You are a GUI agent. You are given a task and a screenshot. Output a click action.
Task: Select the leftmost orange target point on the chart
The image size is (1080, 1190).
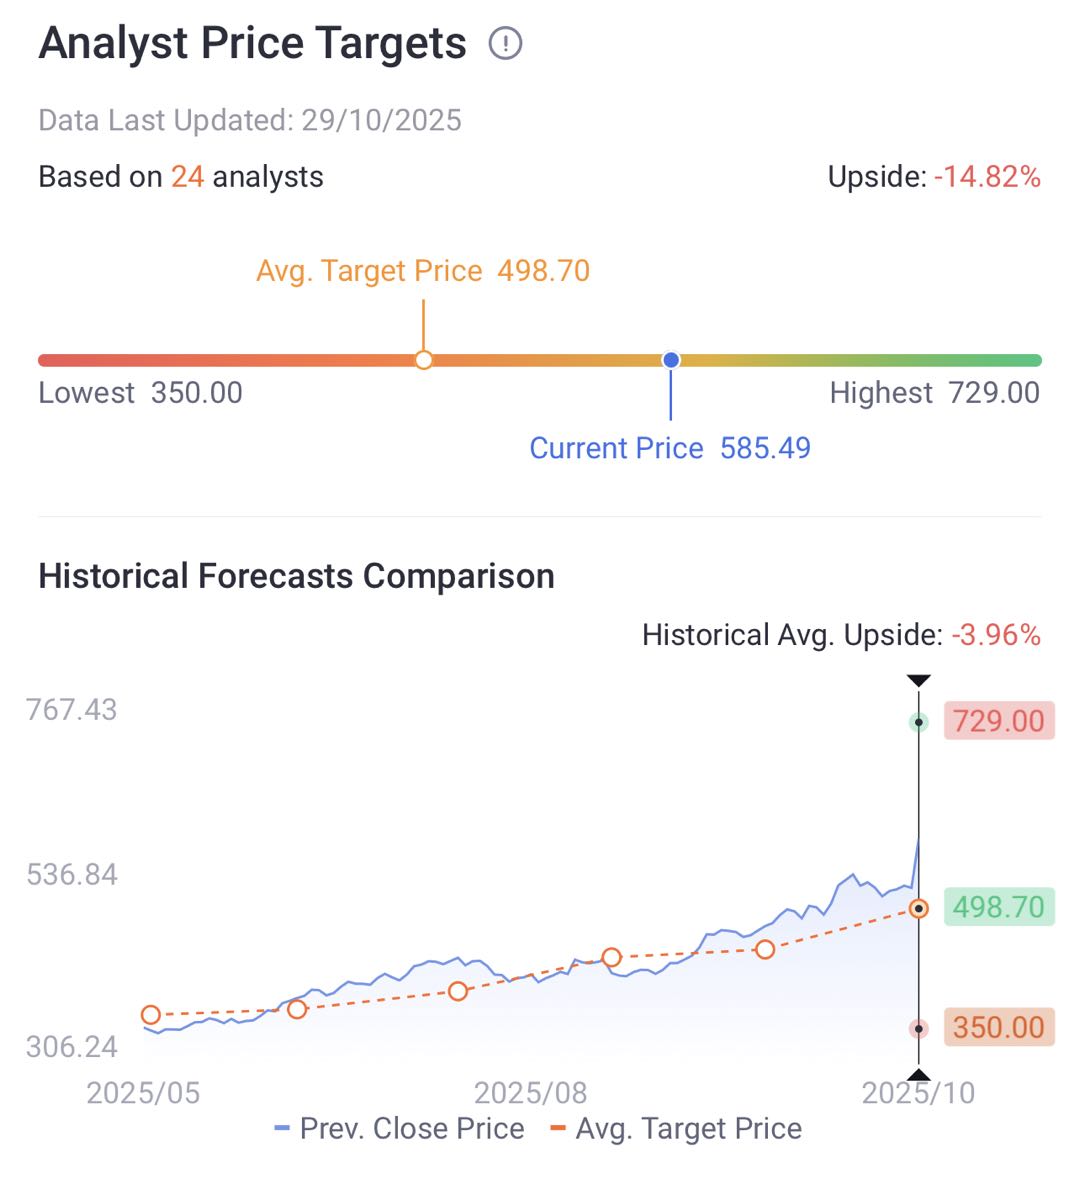click(x=151, y=1015)
